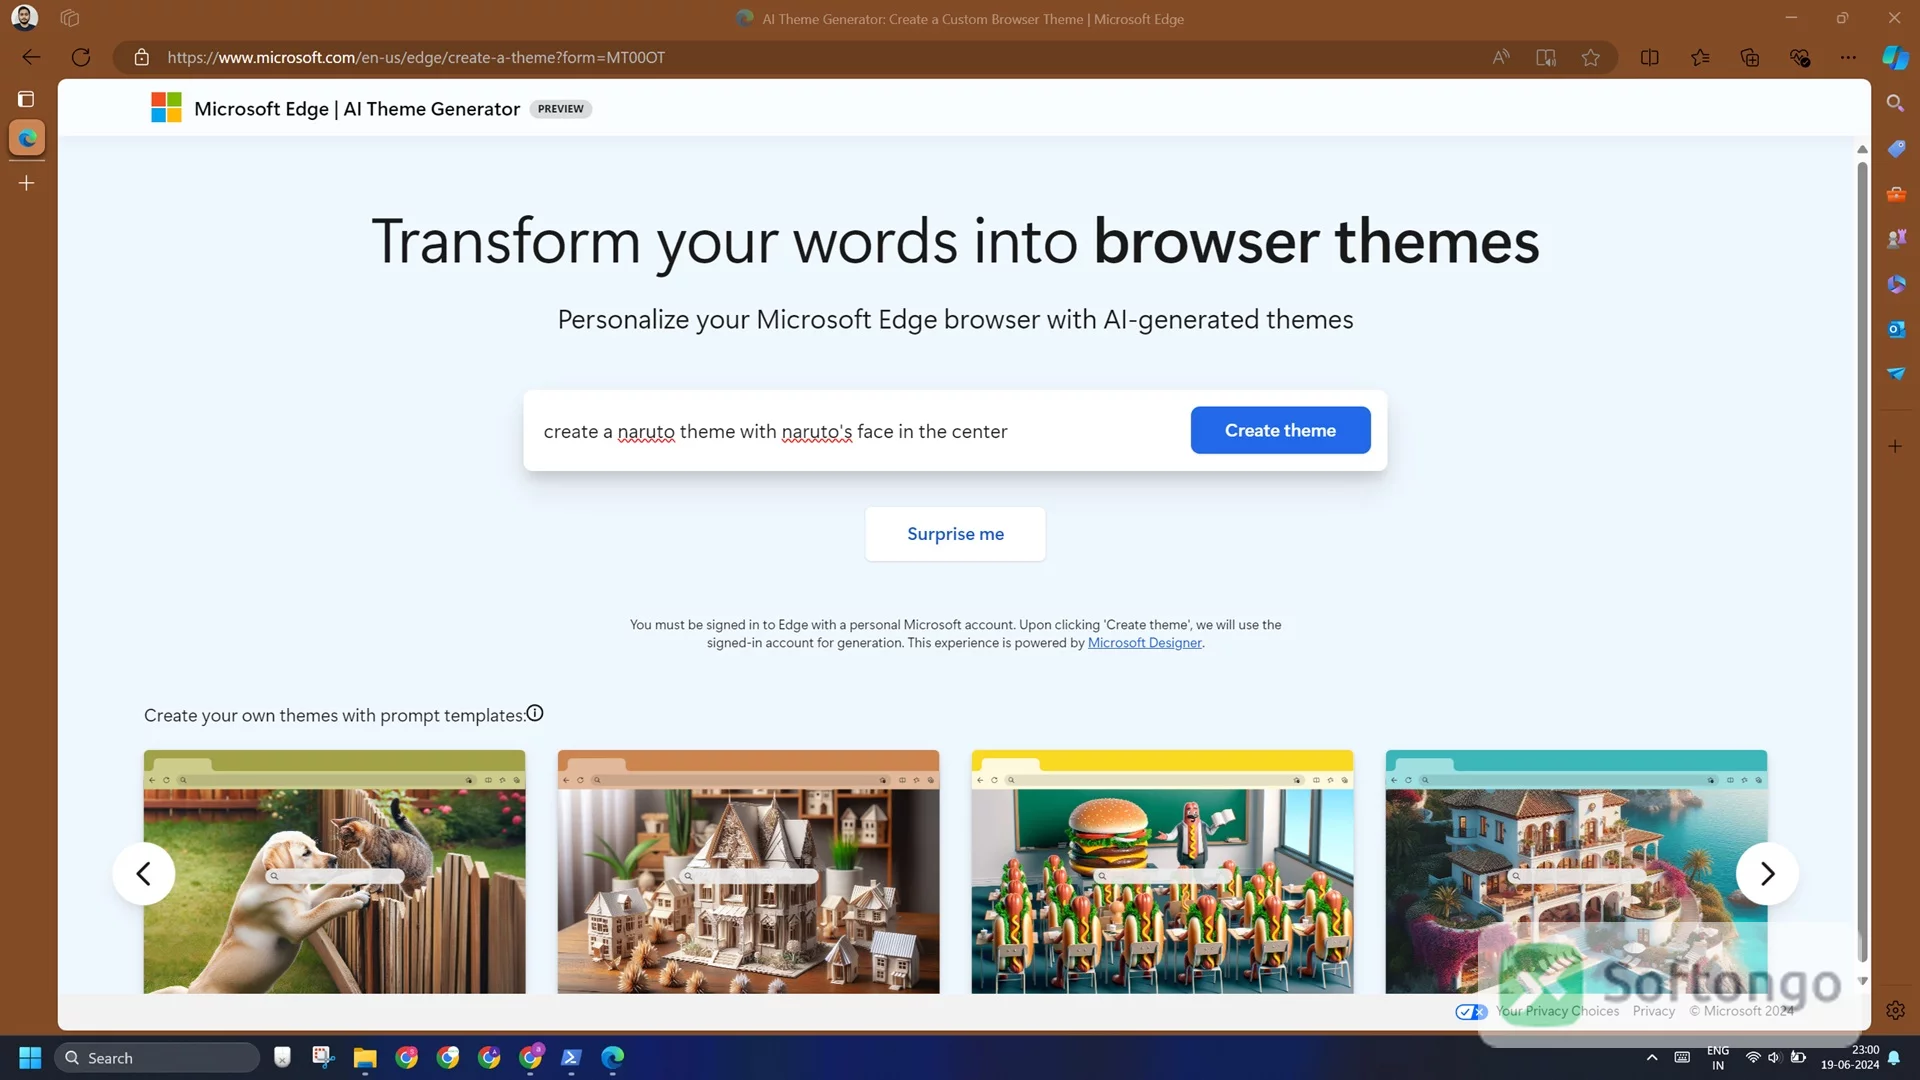
Task: Open the Outlook icon in the sidebar
Action: point(1896,329)
